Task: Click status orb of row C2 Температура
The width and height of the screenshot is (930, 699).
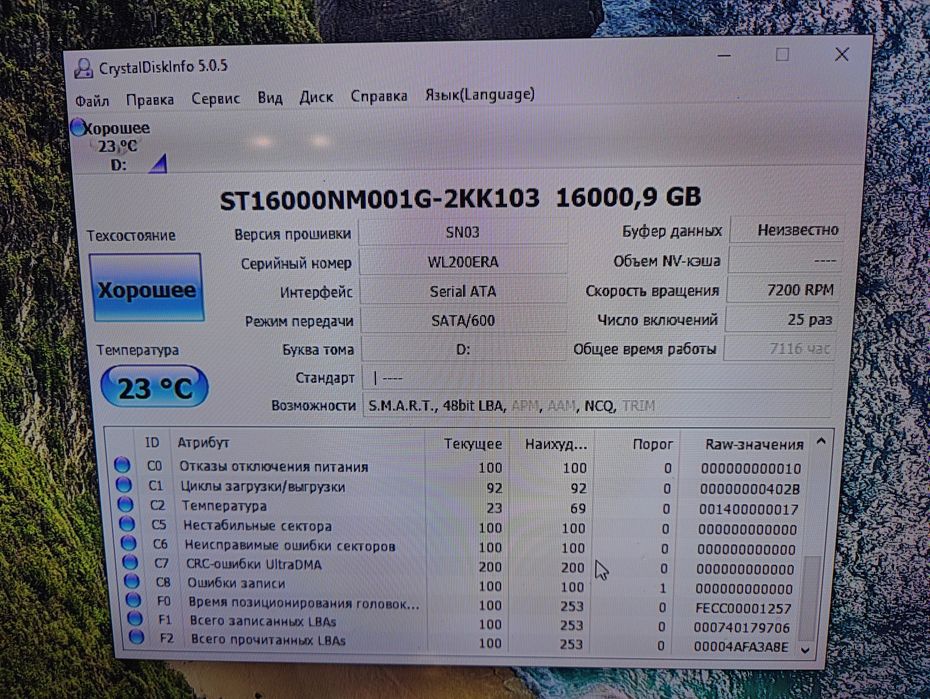Action: click(125, 504)
